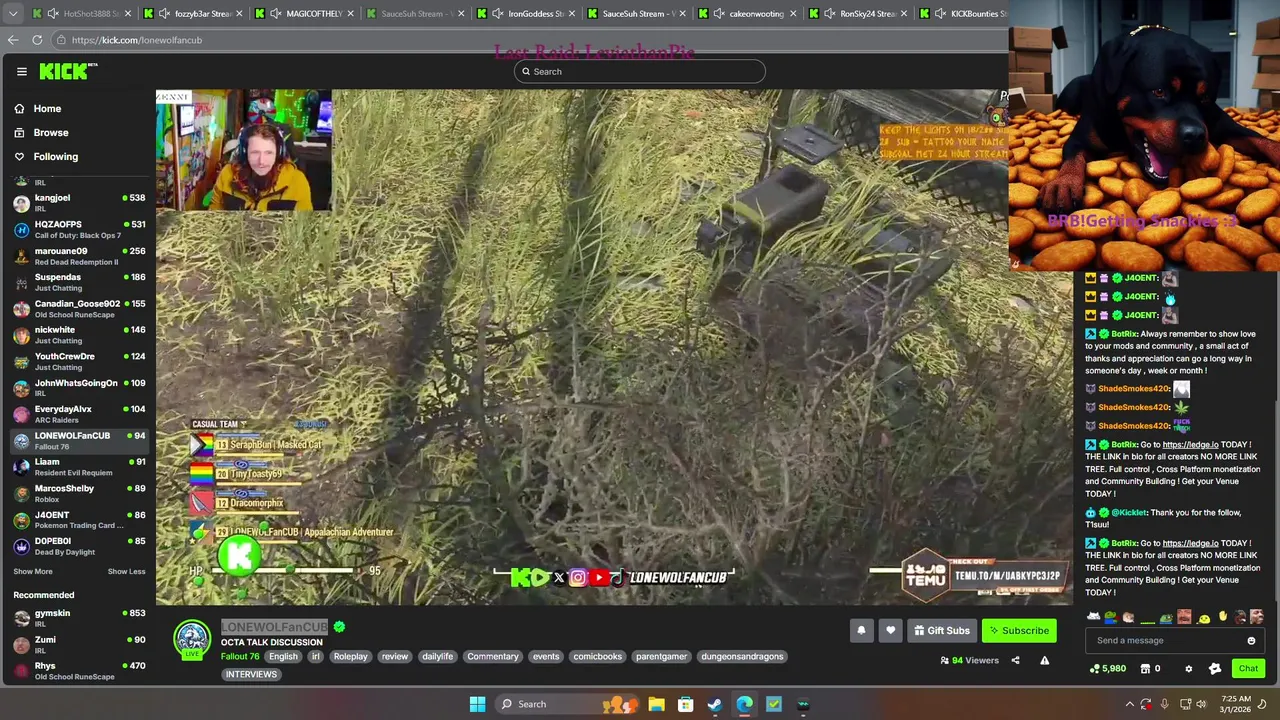1280x720 pixels.
Task: Open Windows Start menu
Action: [477, 704]
